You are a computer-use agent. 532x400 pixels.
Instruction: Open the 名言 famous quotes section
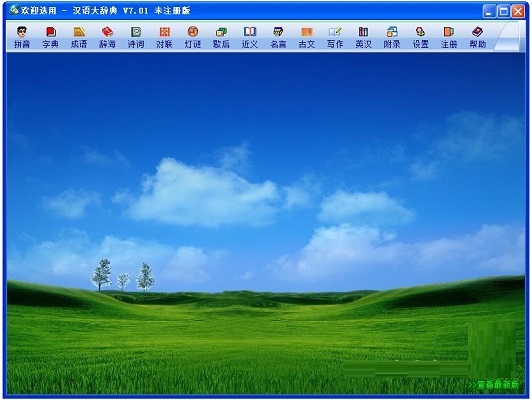(278, 37)
